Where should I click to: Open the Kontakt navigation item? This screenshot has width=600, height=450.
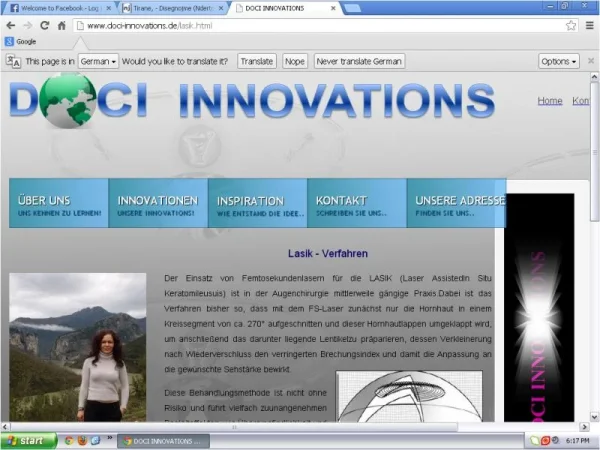coord(356,204)
